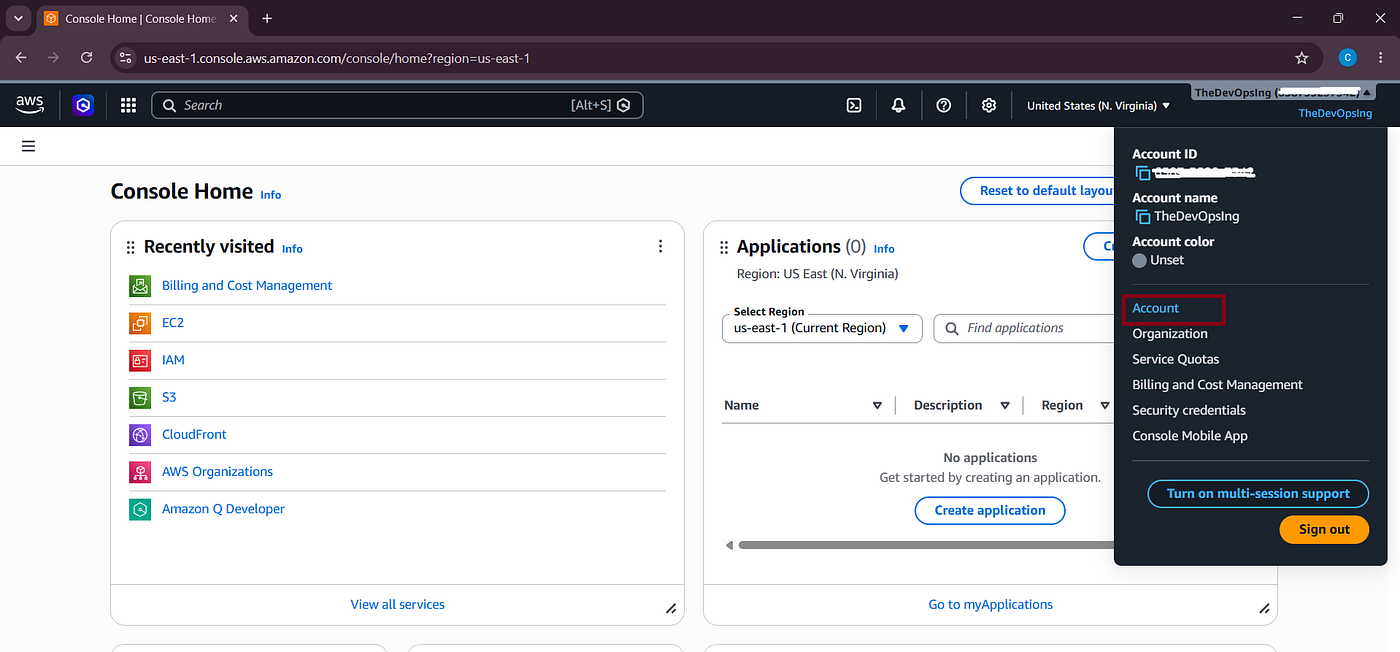Click the Sign out button

click(x=1324, y=530)
